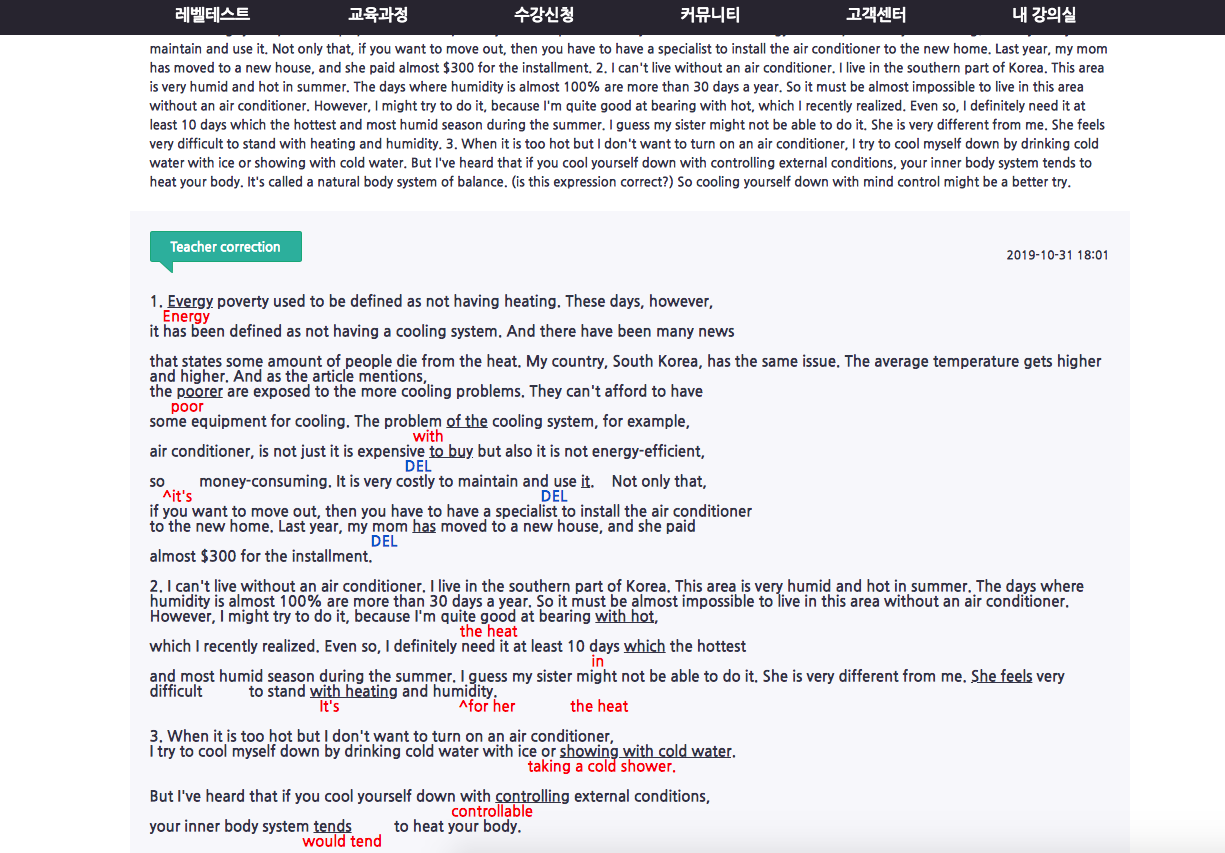Click the underlined phrase "to buy"

coord(451,451)
